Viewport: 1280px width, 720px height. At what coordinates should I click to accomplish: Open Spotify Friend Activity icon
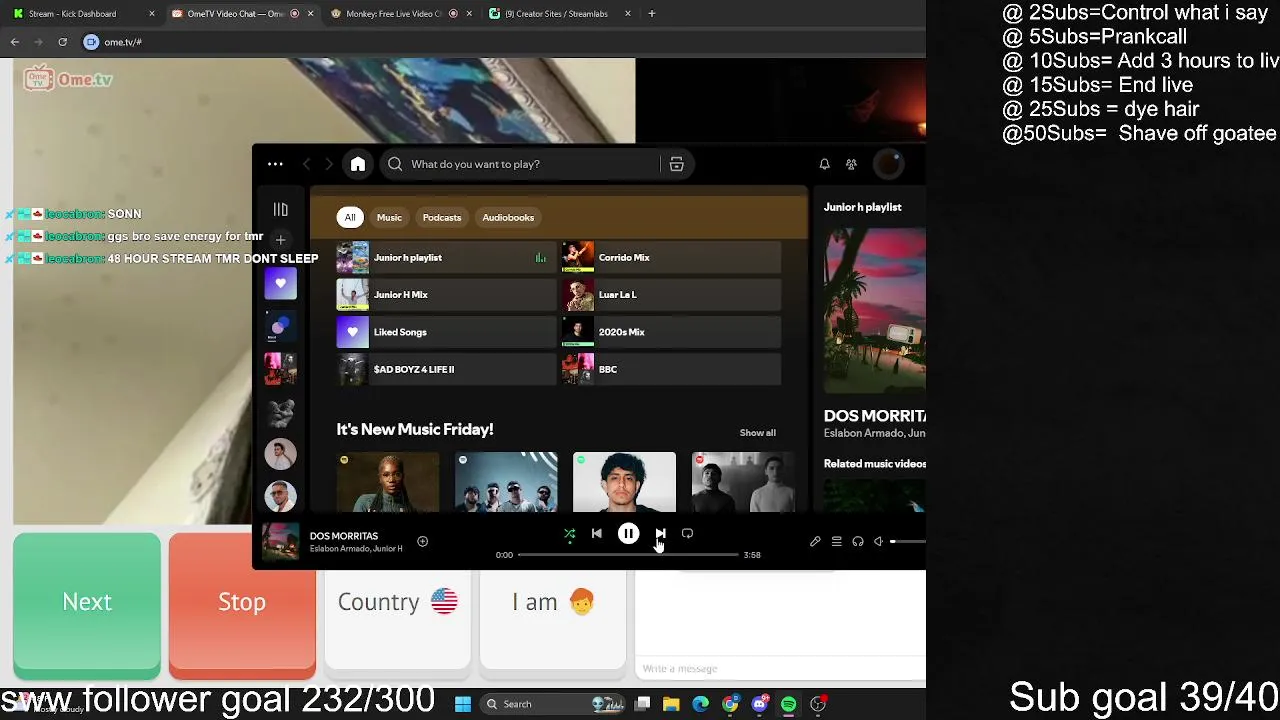click(851, 164)
